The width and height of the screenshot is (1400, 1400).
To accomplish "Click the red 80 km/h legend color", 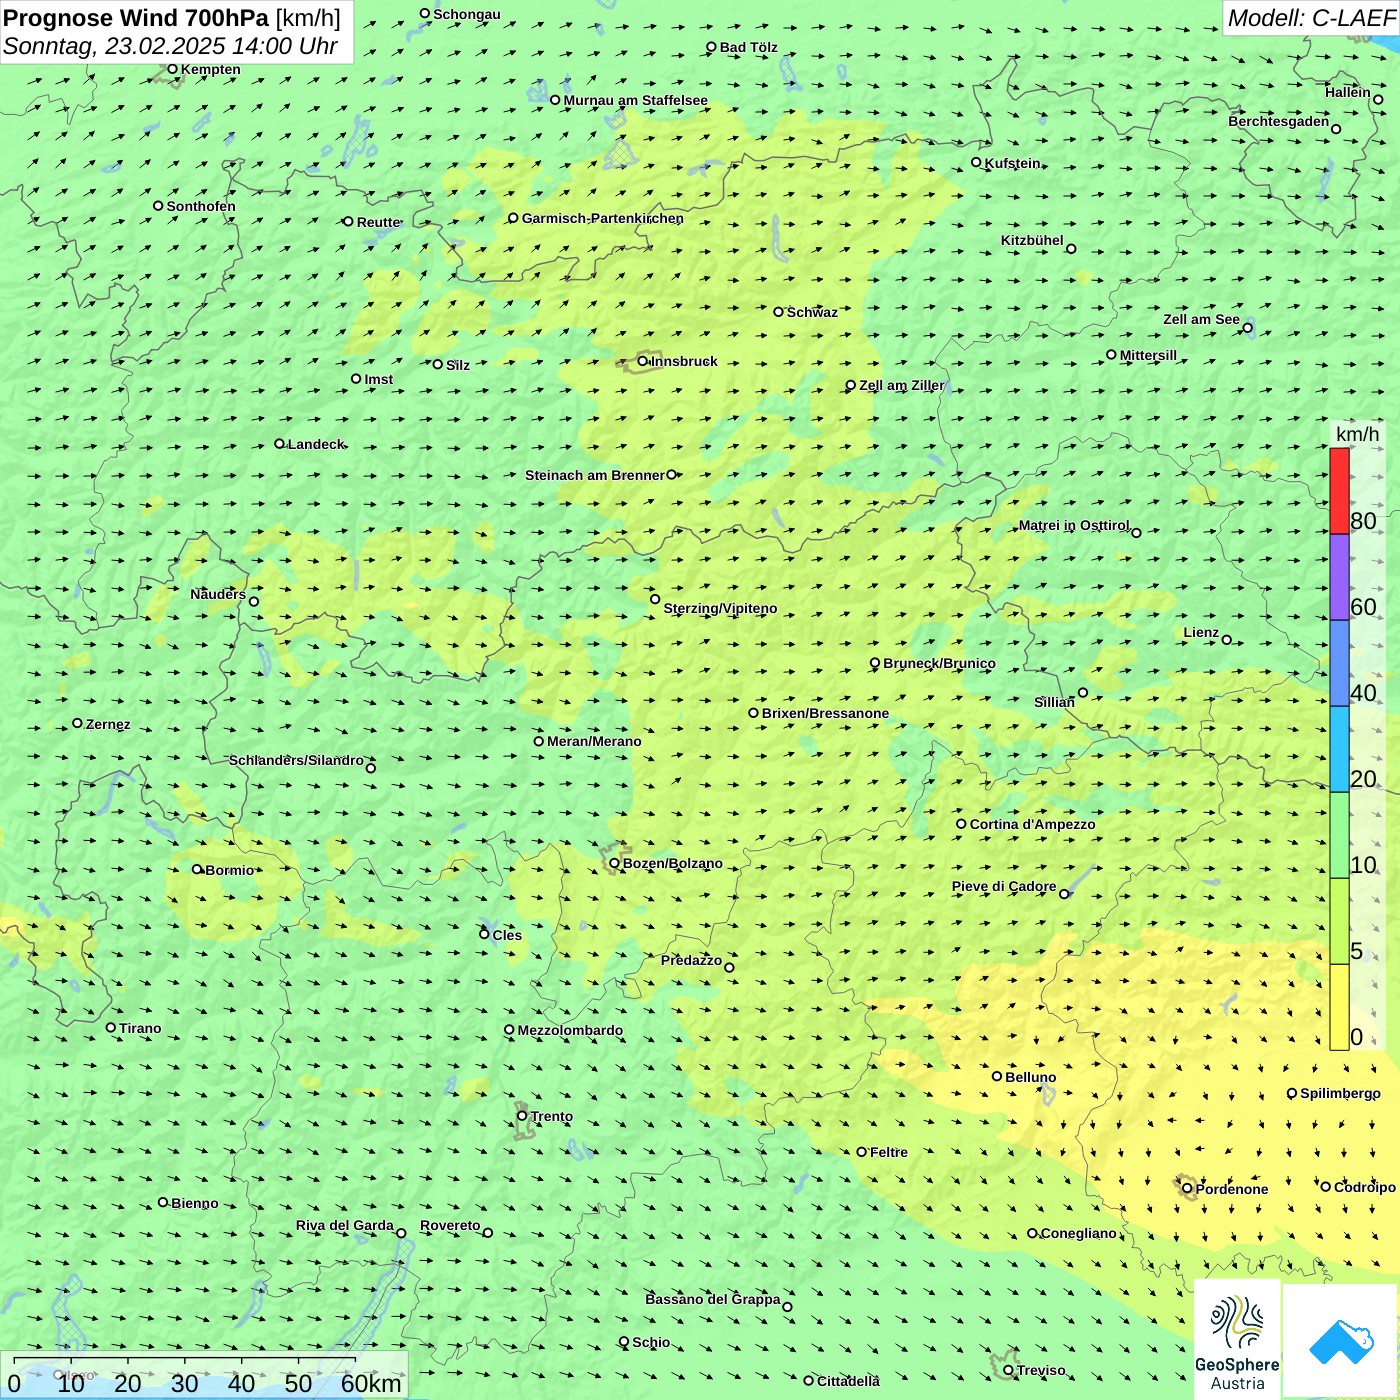I will tap(1339, 491).
